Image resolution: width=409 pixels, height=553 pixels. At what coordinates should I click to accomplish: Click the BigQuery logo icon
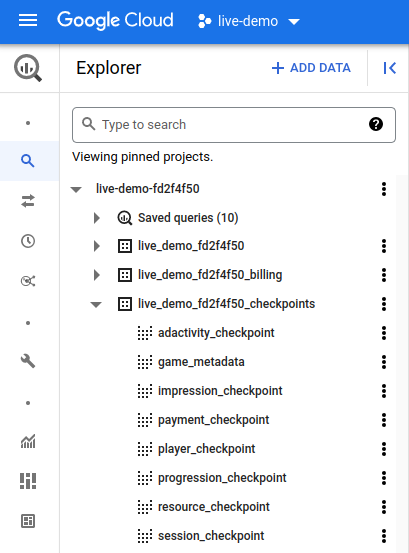(x=28, y=68)
